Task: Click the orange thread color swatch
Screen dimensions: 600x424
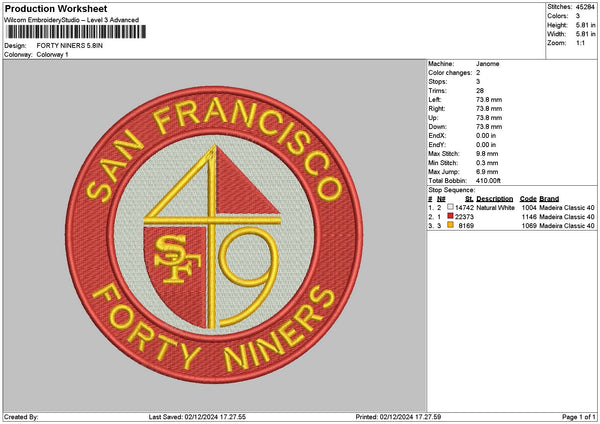Action: [450, 225]
